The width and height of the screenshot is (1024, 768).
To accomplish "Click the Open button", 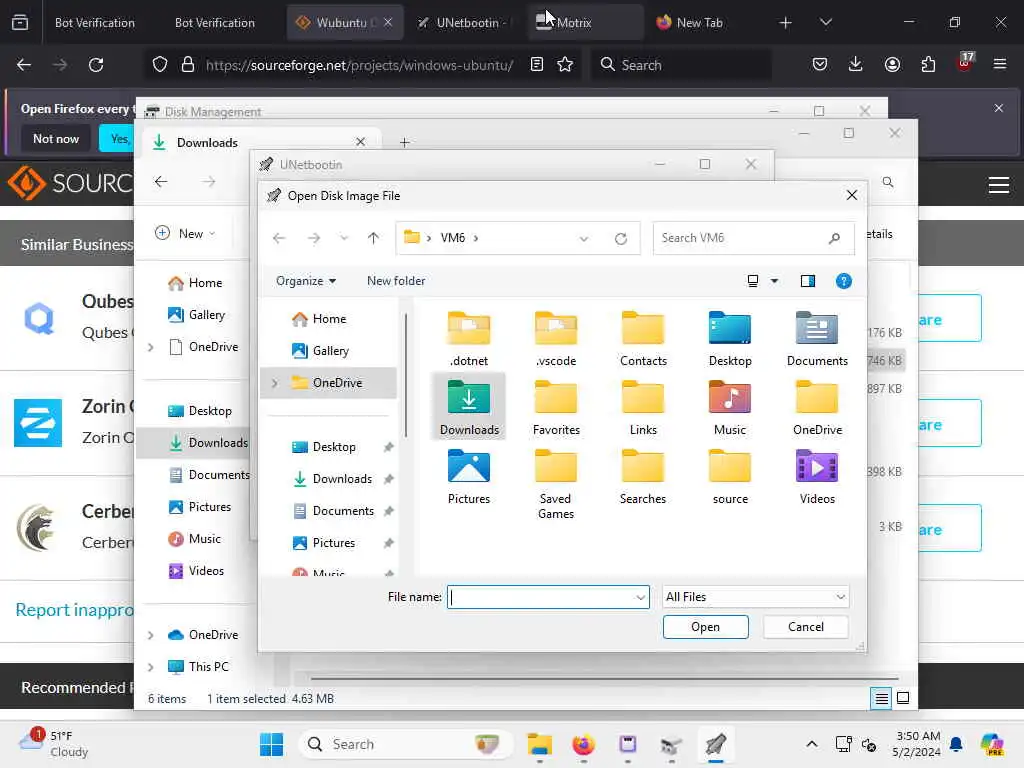I will (705, 627).
